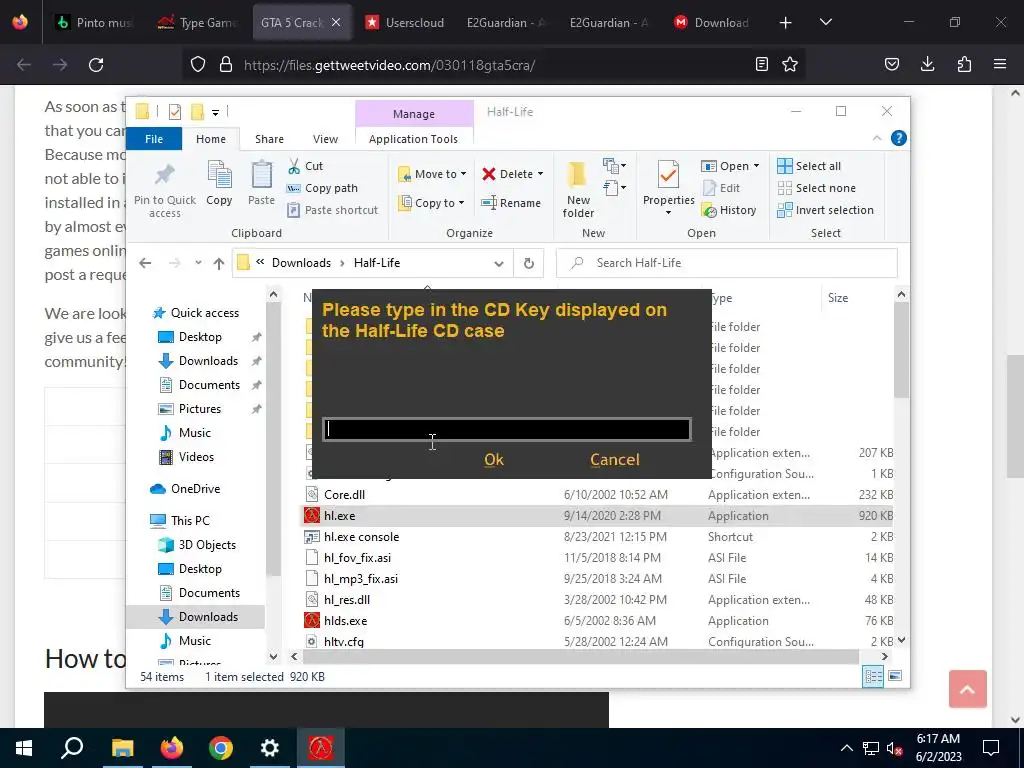Open the Windows Start menu
The image size is (1024, 768).
[24, 748]
